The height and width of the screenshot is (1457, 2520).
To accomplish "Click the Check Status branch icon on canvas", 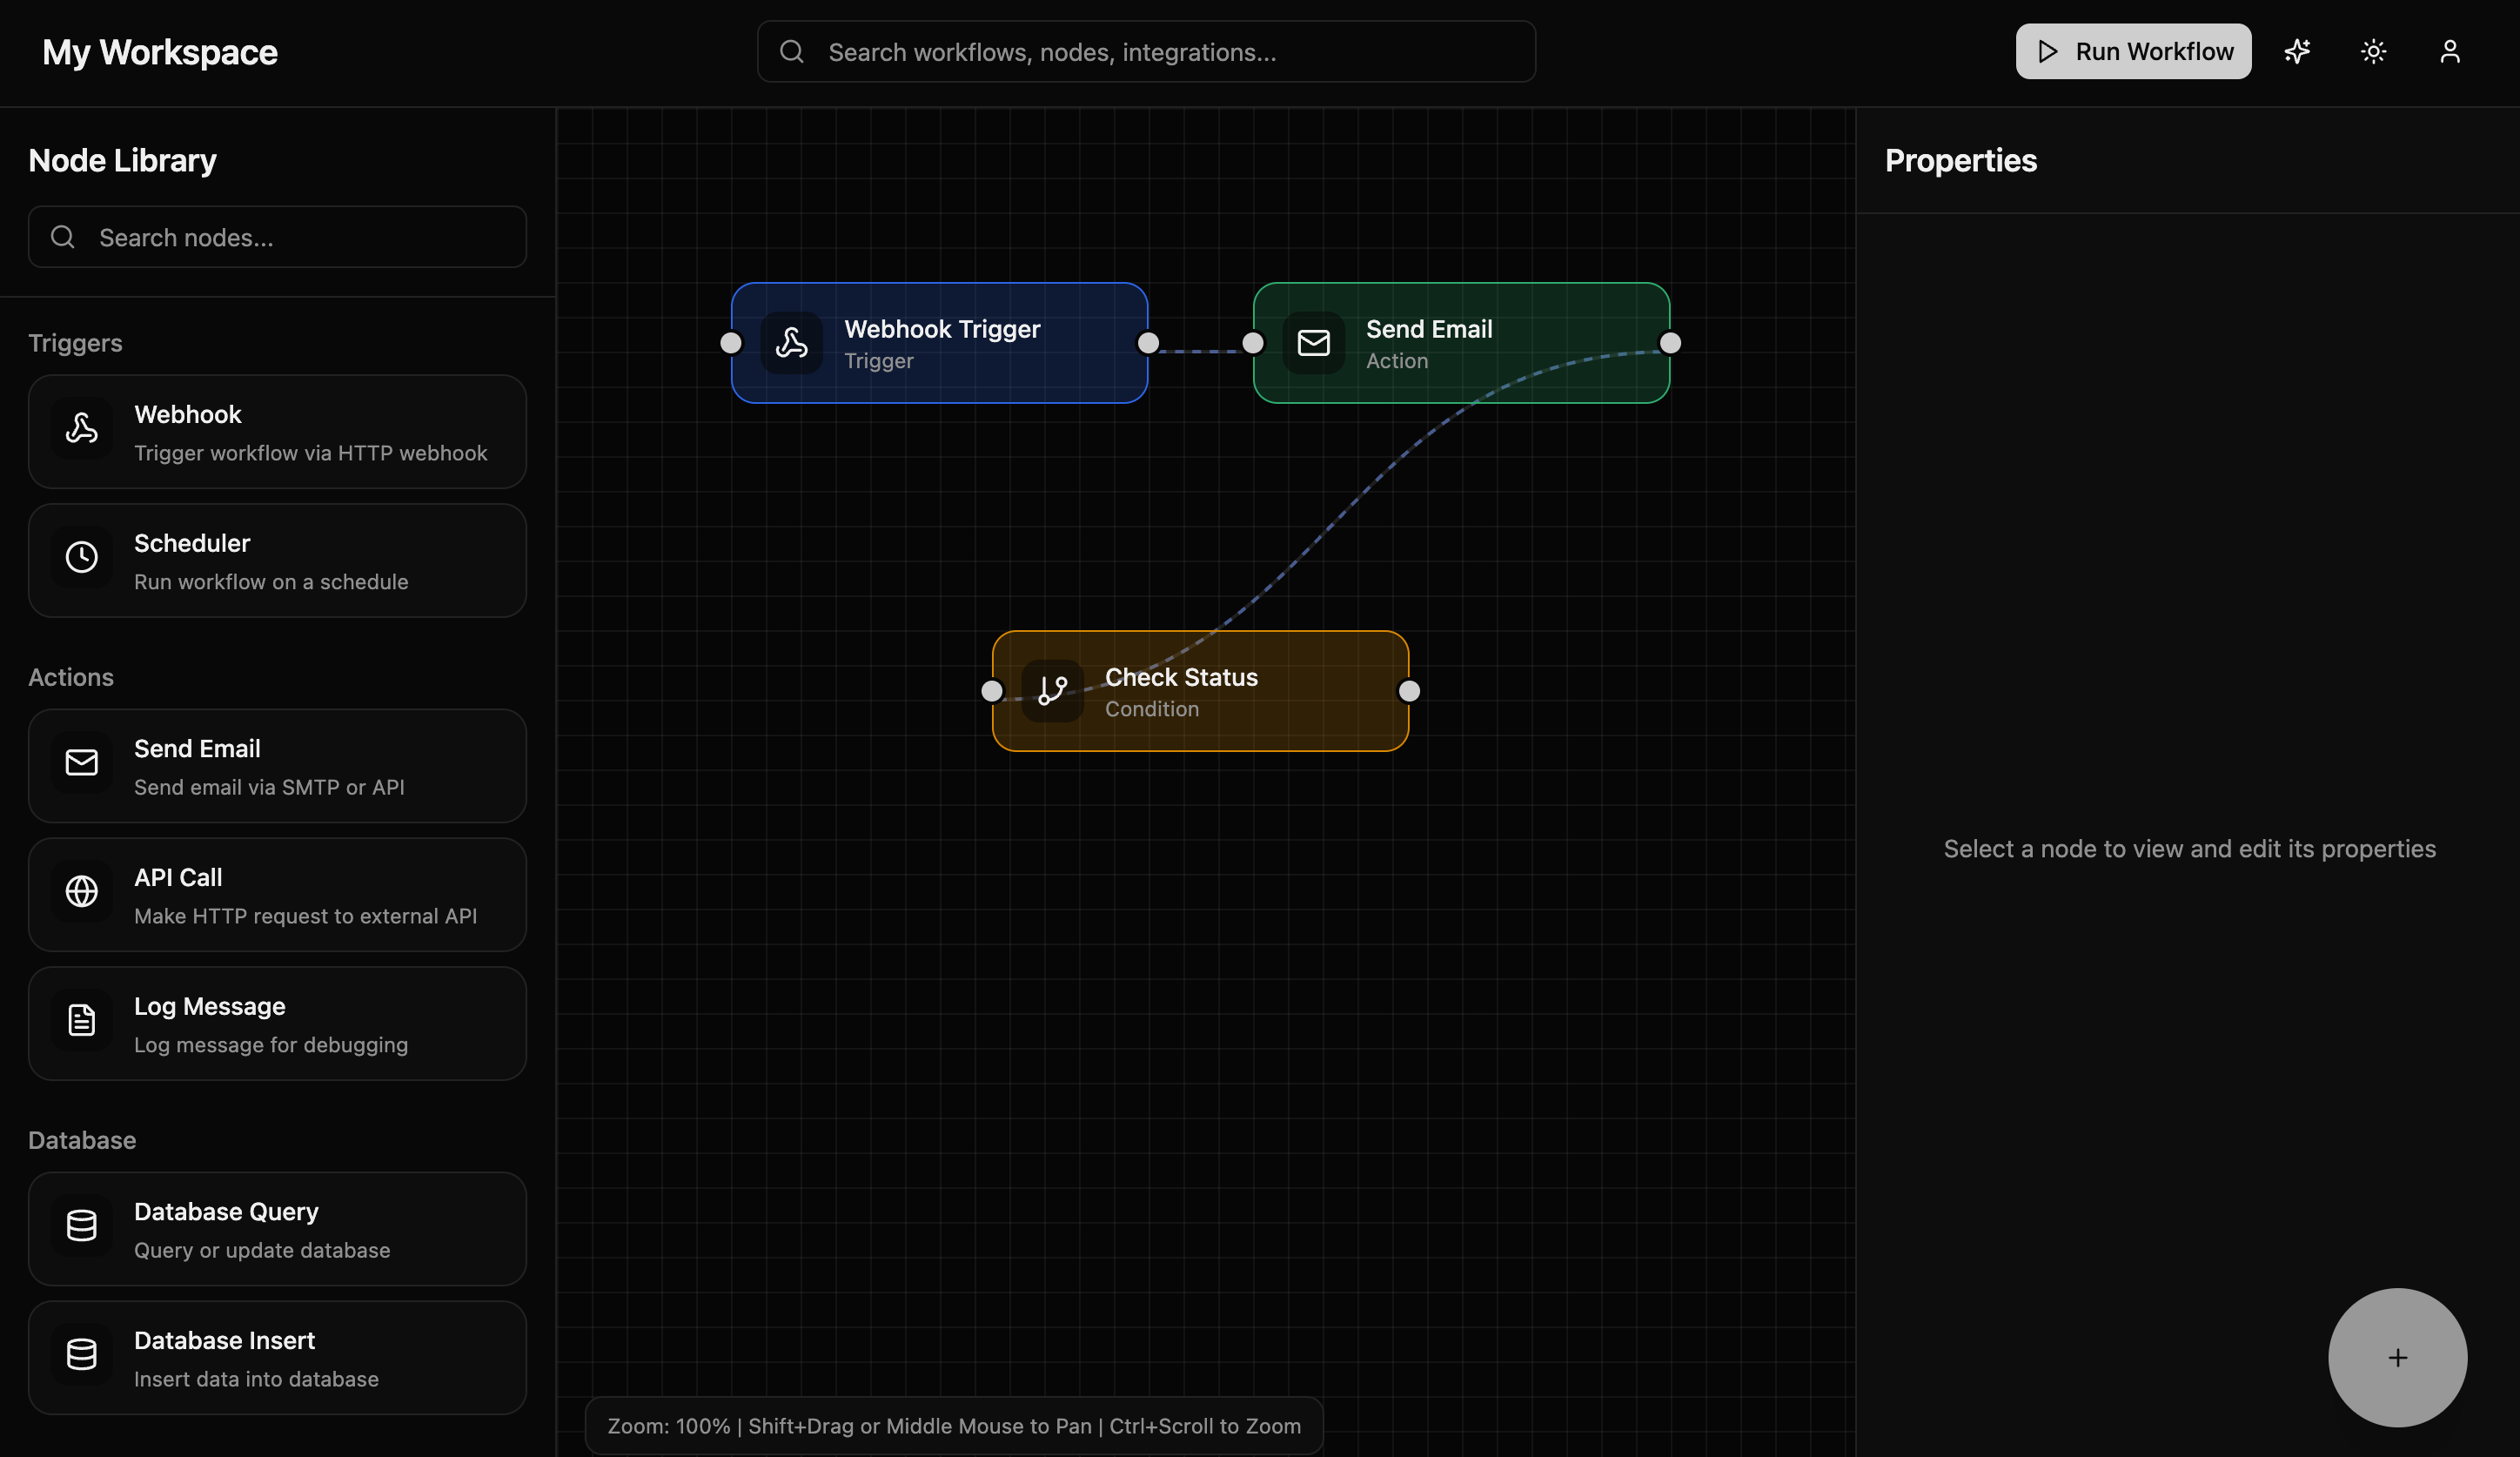I will (1052, 691).
